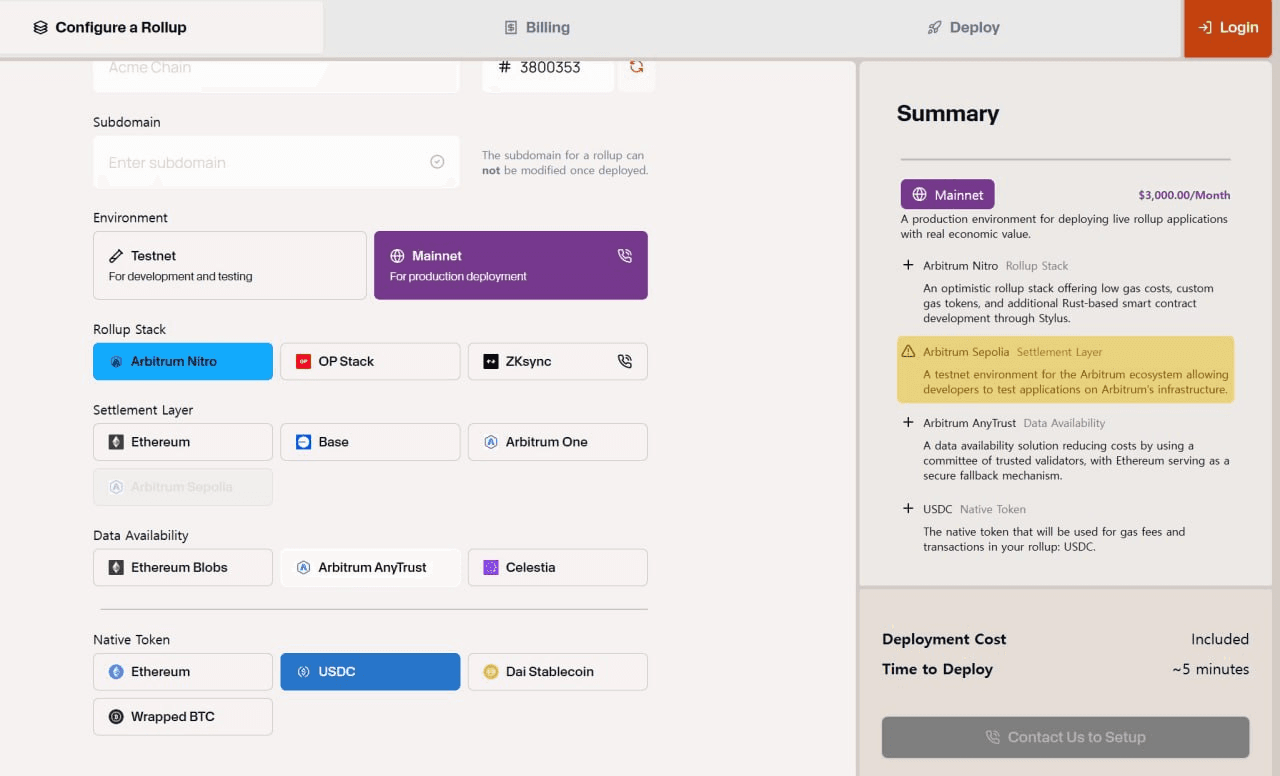Expand the Arbitrum AnyTrust summary item

pyautogui.click(x=908, y=422)
